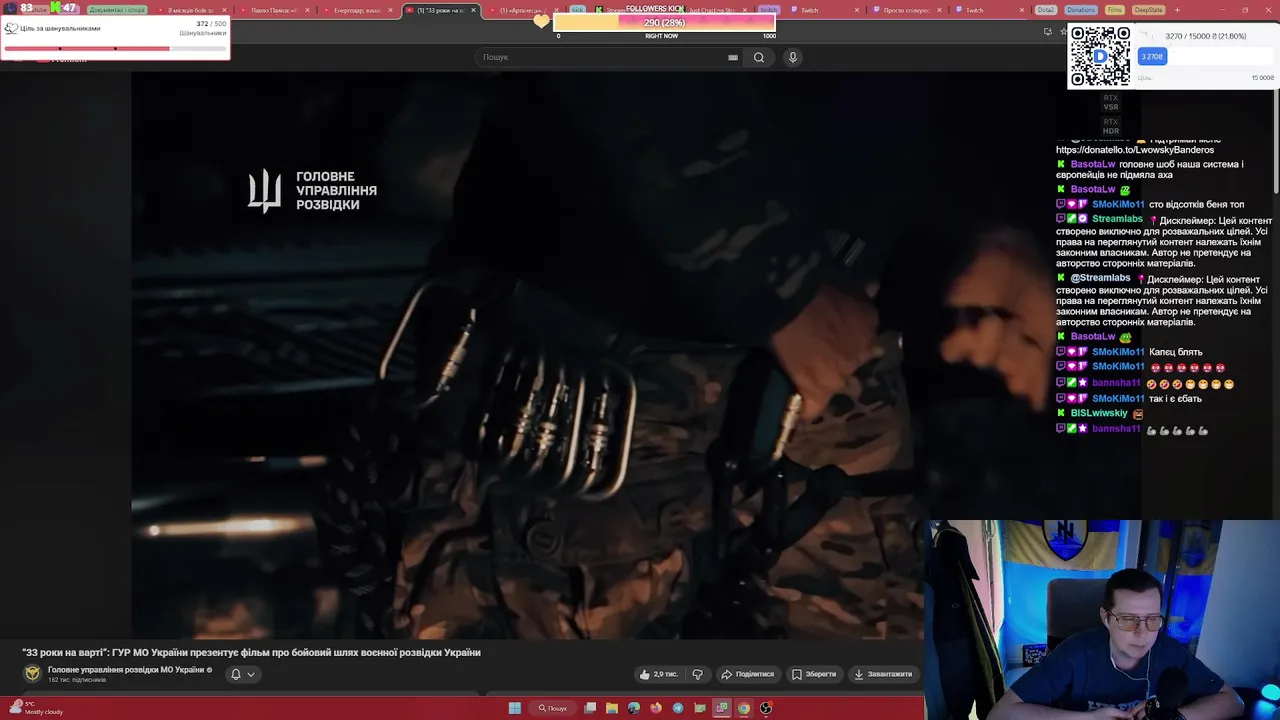Open the channel avatar of ГУР МО України
Viewport: 1280px width, 720px height.
click(x=32, y=674)
